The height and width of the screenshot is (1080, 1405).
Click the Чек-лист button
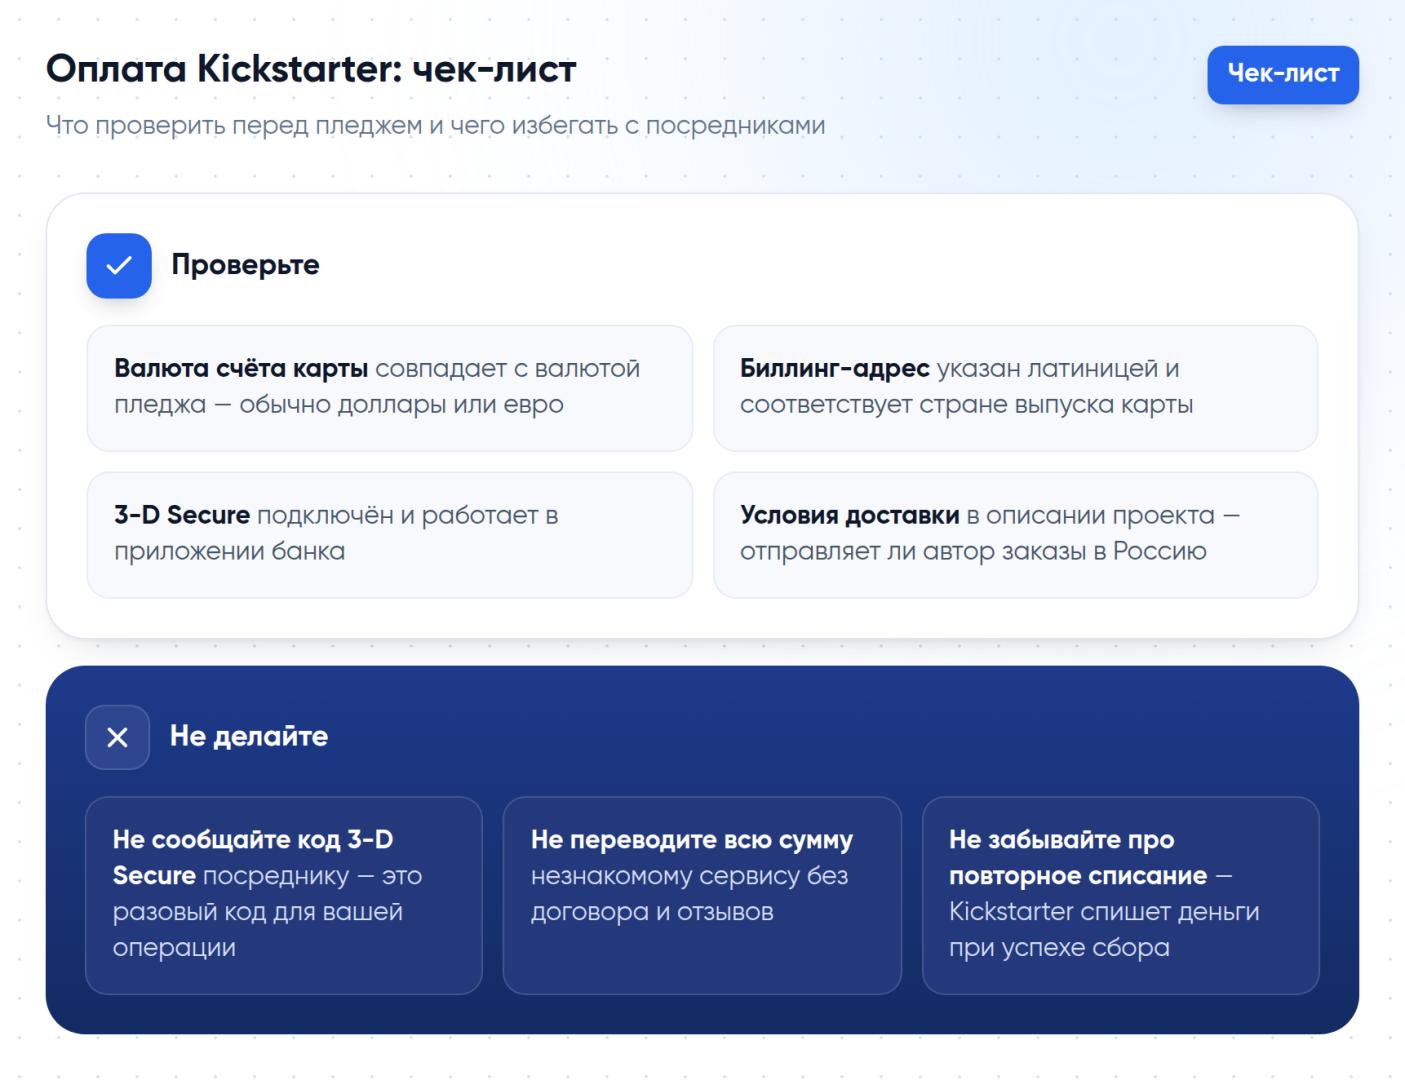point(1283,74)
